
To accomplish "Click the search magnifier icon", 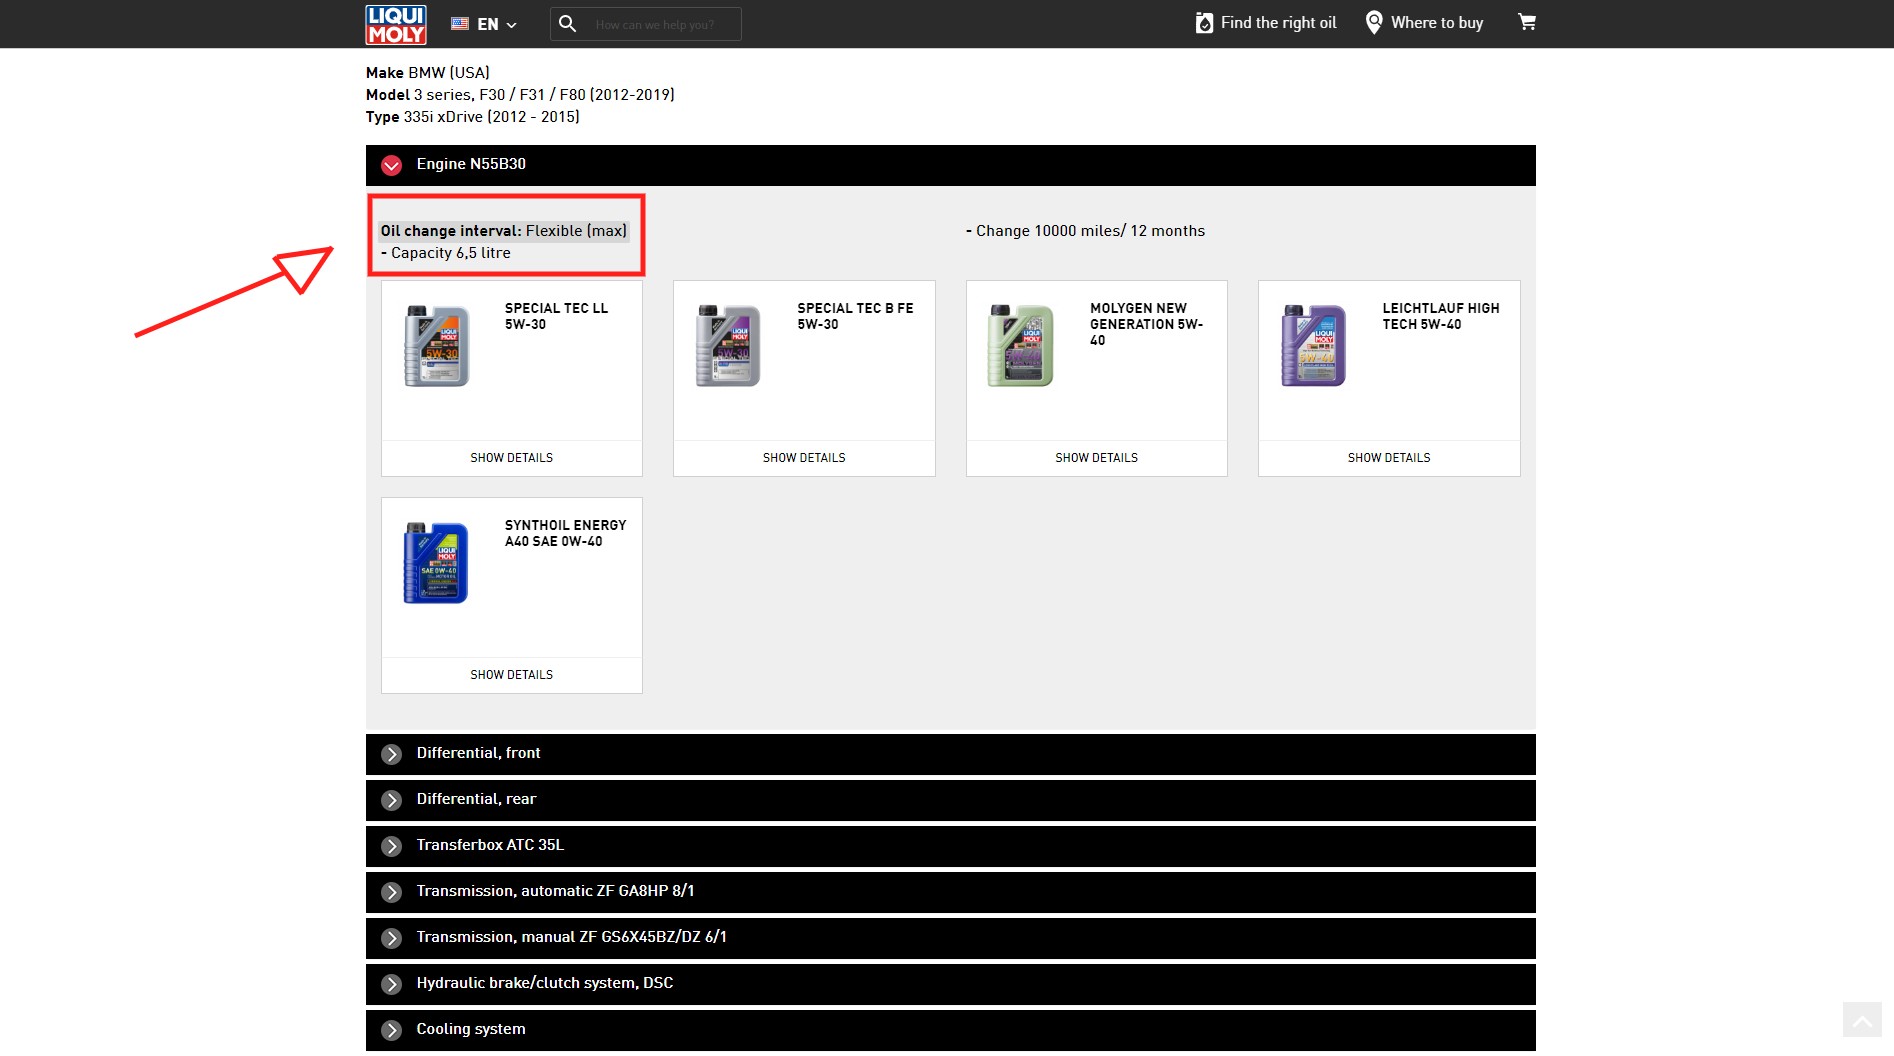I will (567, 24).
